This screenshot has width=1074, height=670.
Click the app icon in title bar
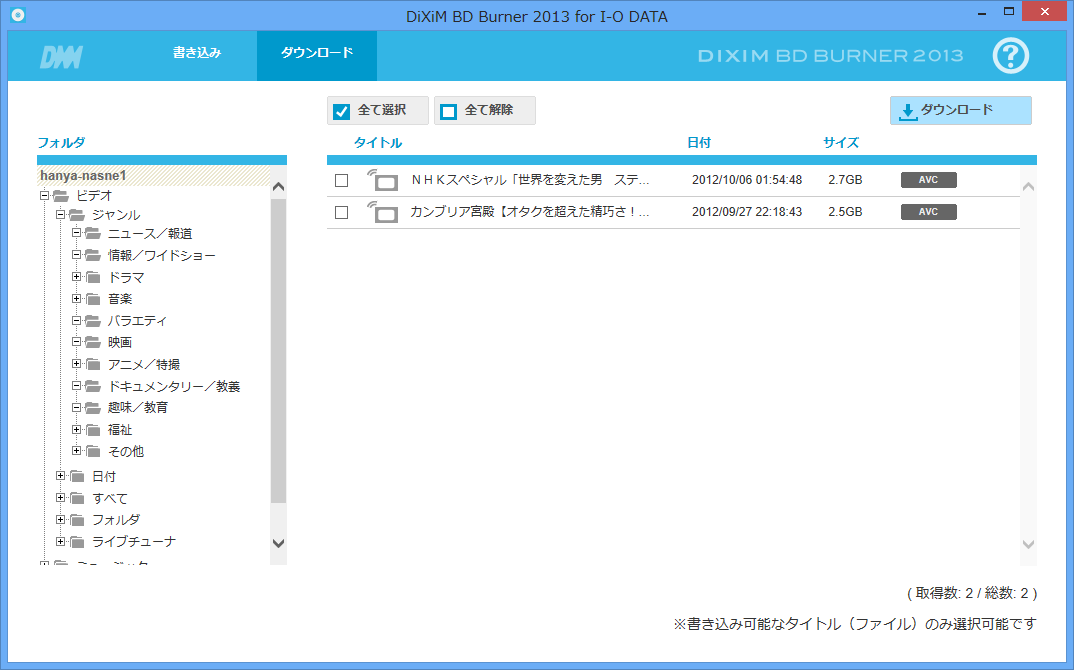coord(16,16)
